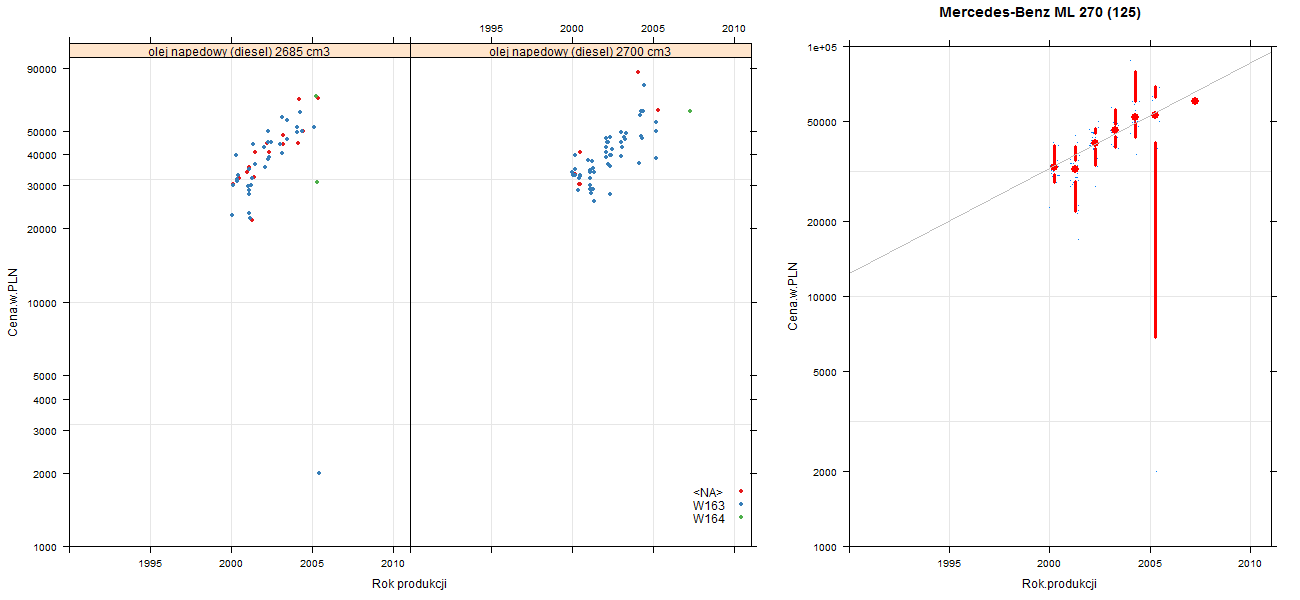Click the 'Cena.w.PLN' axis title beside the 2685 cm3 panel
This screenshot has height=600, width=1300.
(13, 300)
